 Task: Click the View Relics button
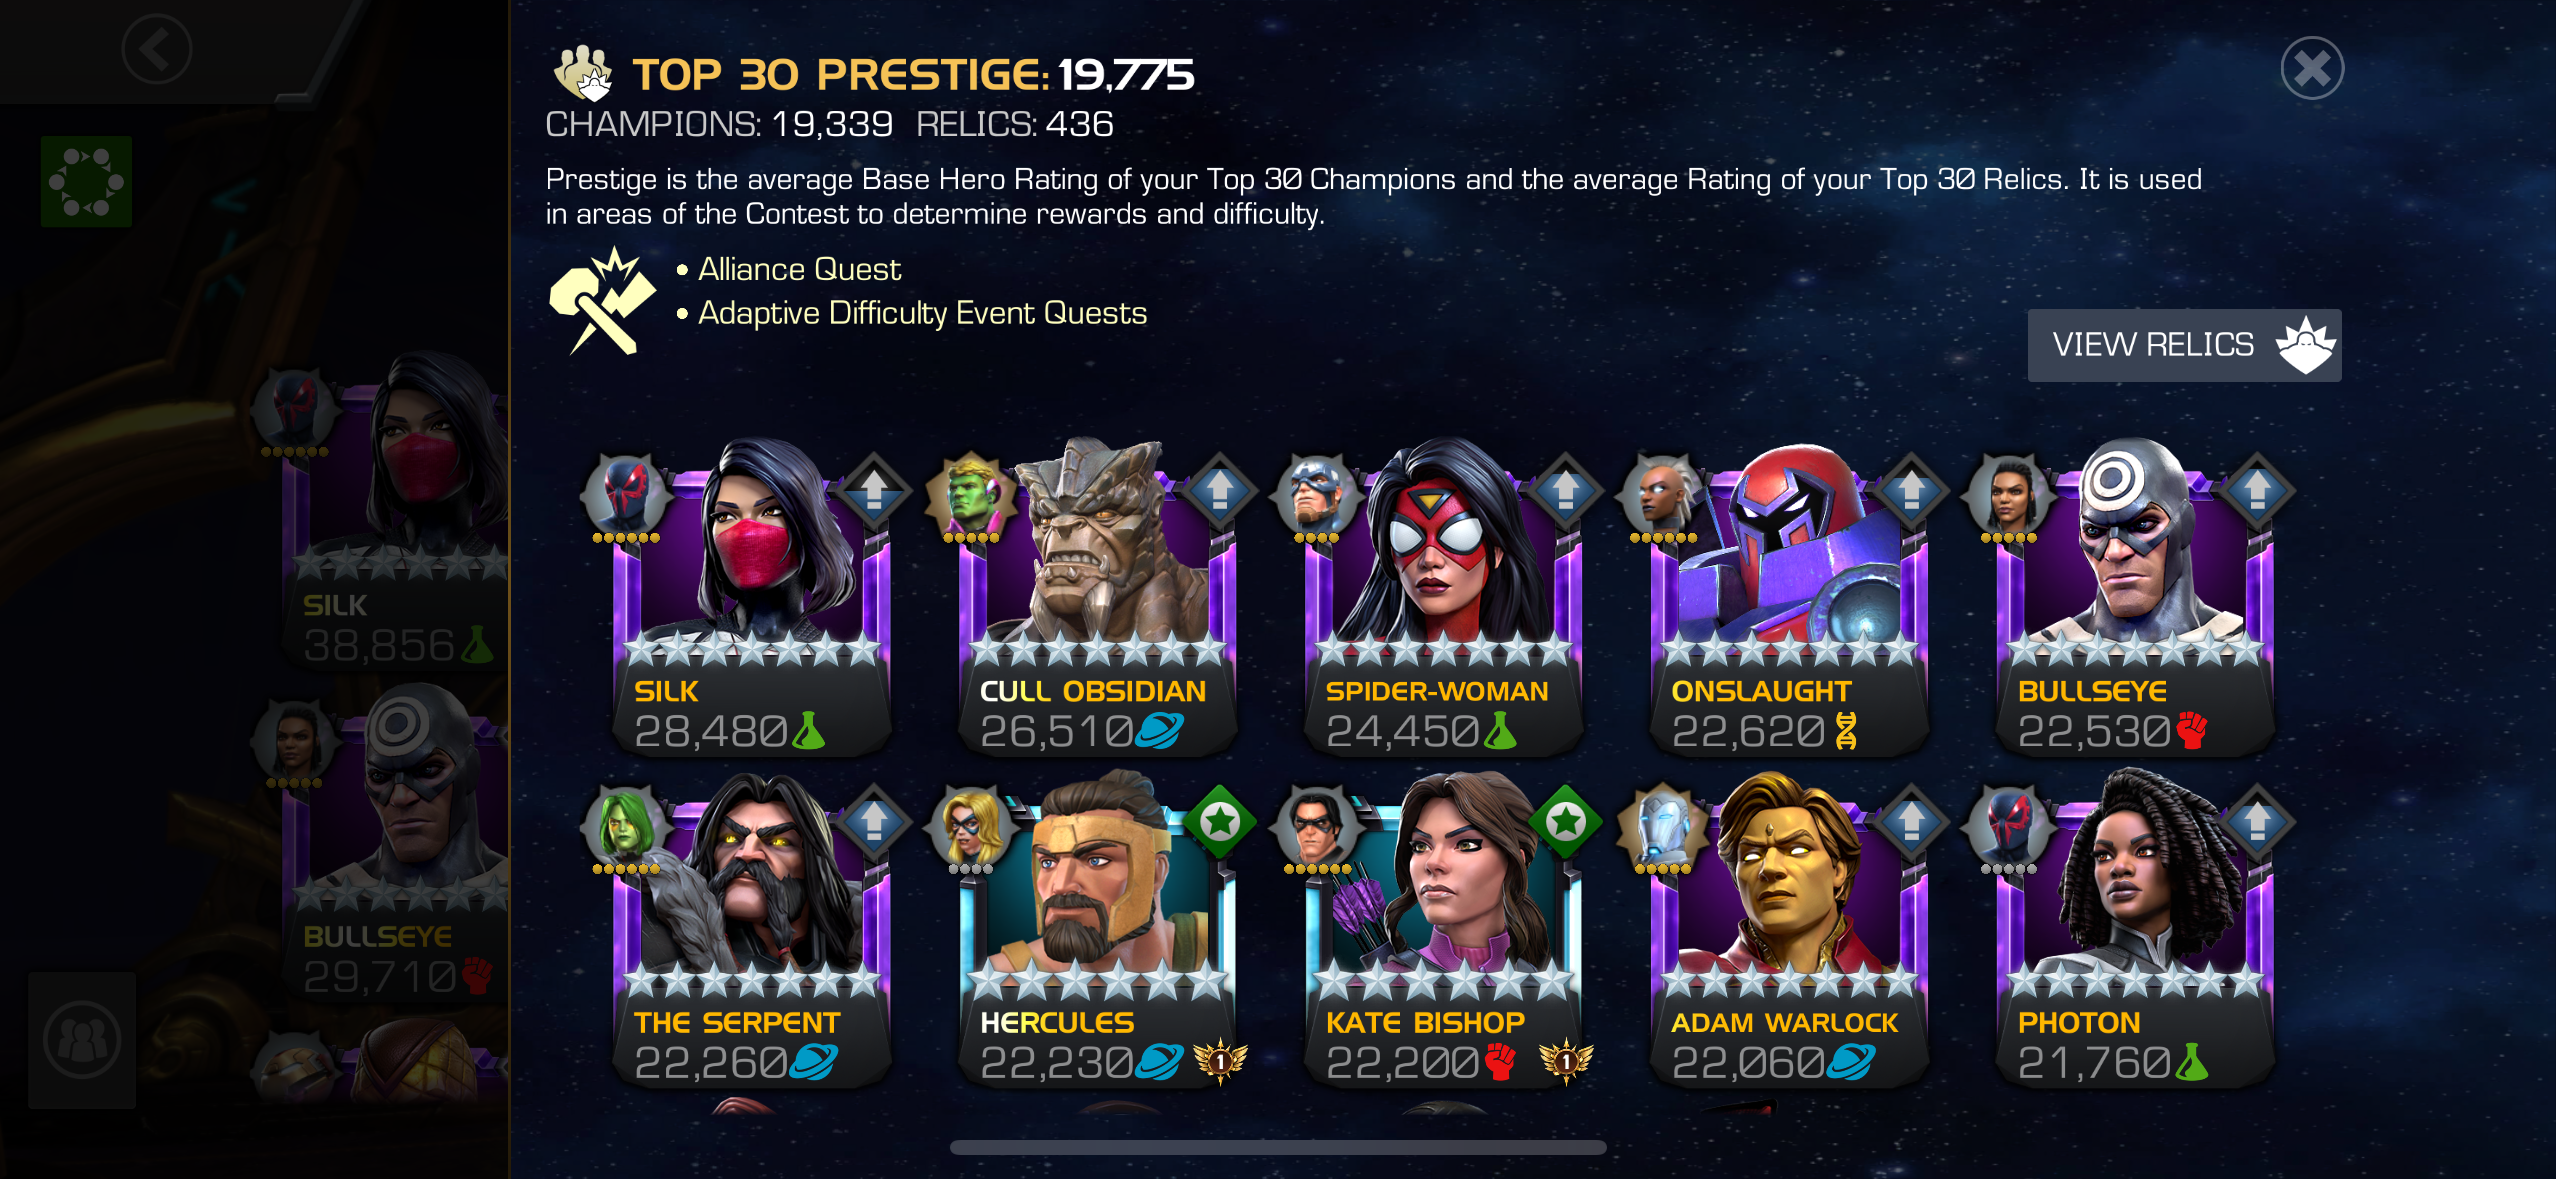pyautogui.click(x=2184, y=345)
